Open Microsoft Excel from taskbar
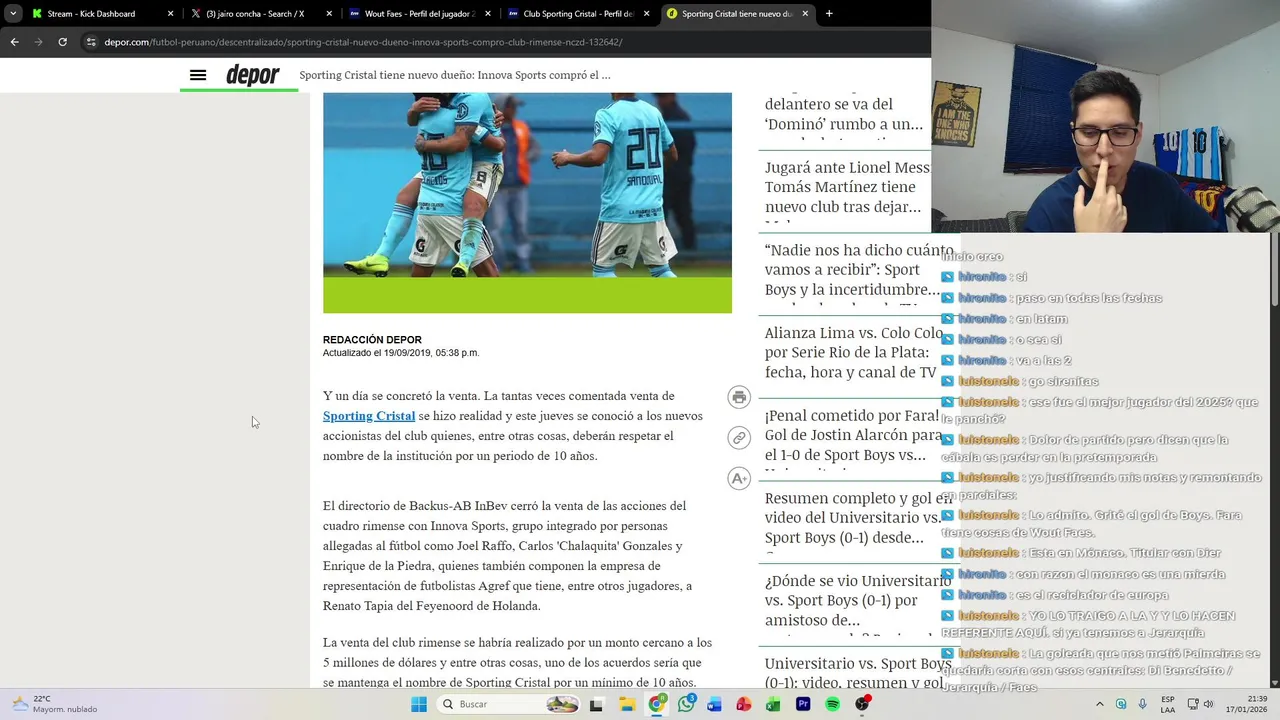Image resolution: width=1280 pixels, height=720 pixels. [x=773, y=704]
